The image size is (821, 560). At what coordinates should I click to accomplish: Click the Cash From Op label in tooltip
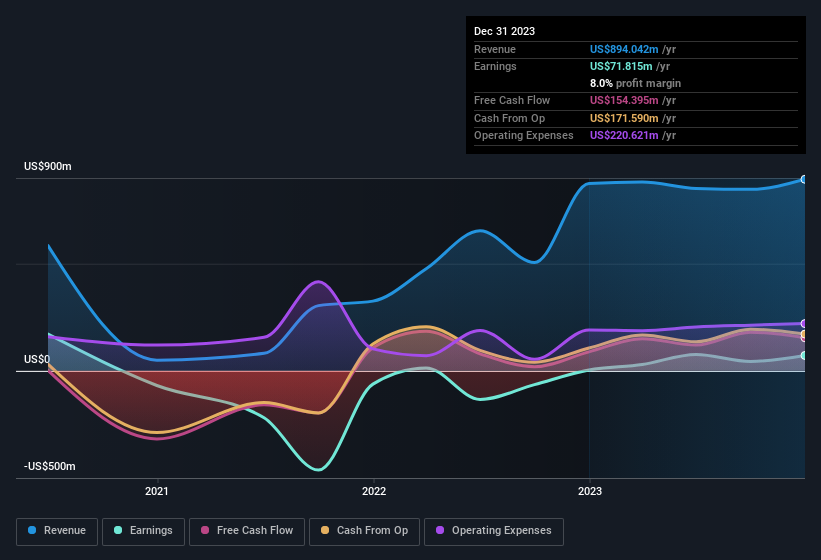point(509,118)
